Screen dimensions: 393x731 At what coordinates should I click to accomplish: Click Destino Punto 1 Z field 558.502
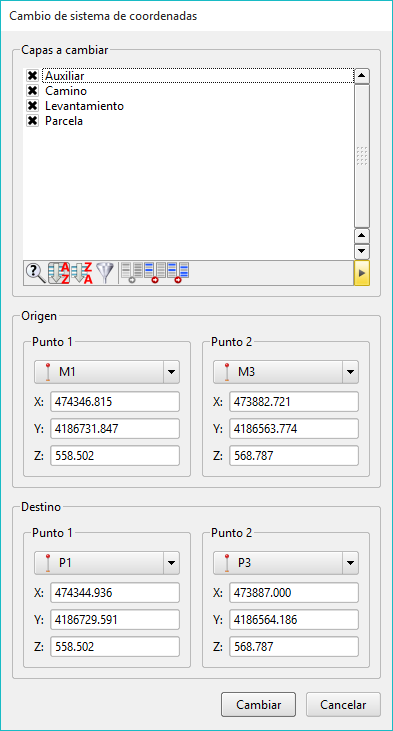pyautogui.click(x=115, y=647)
